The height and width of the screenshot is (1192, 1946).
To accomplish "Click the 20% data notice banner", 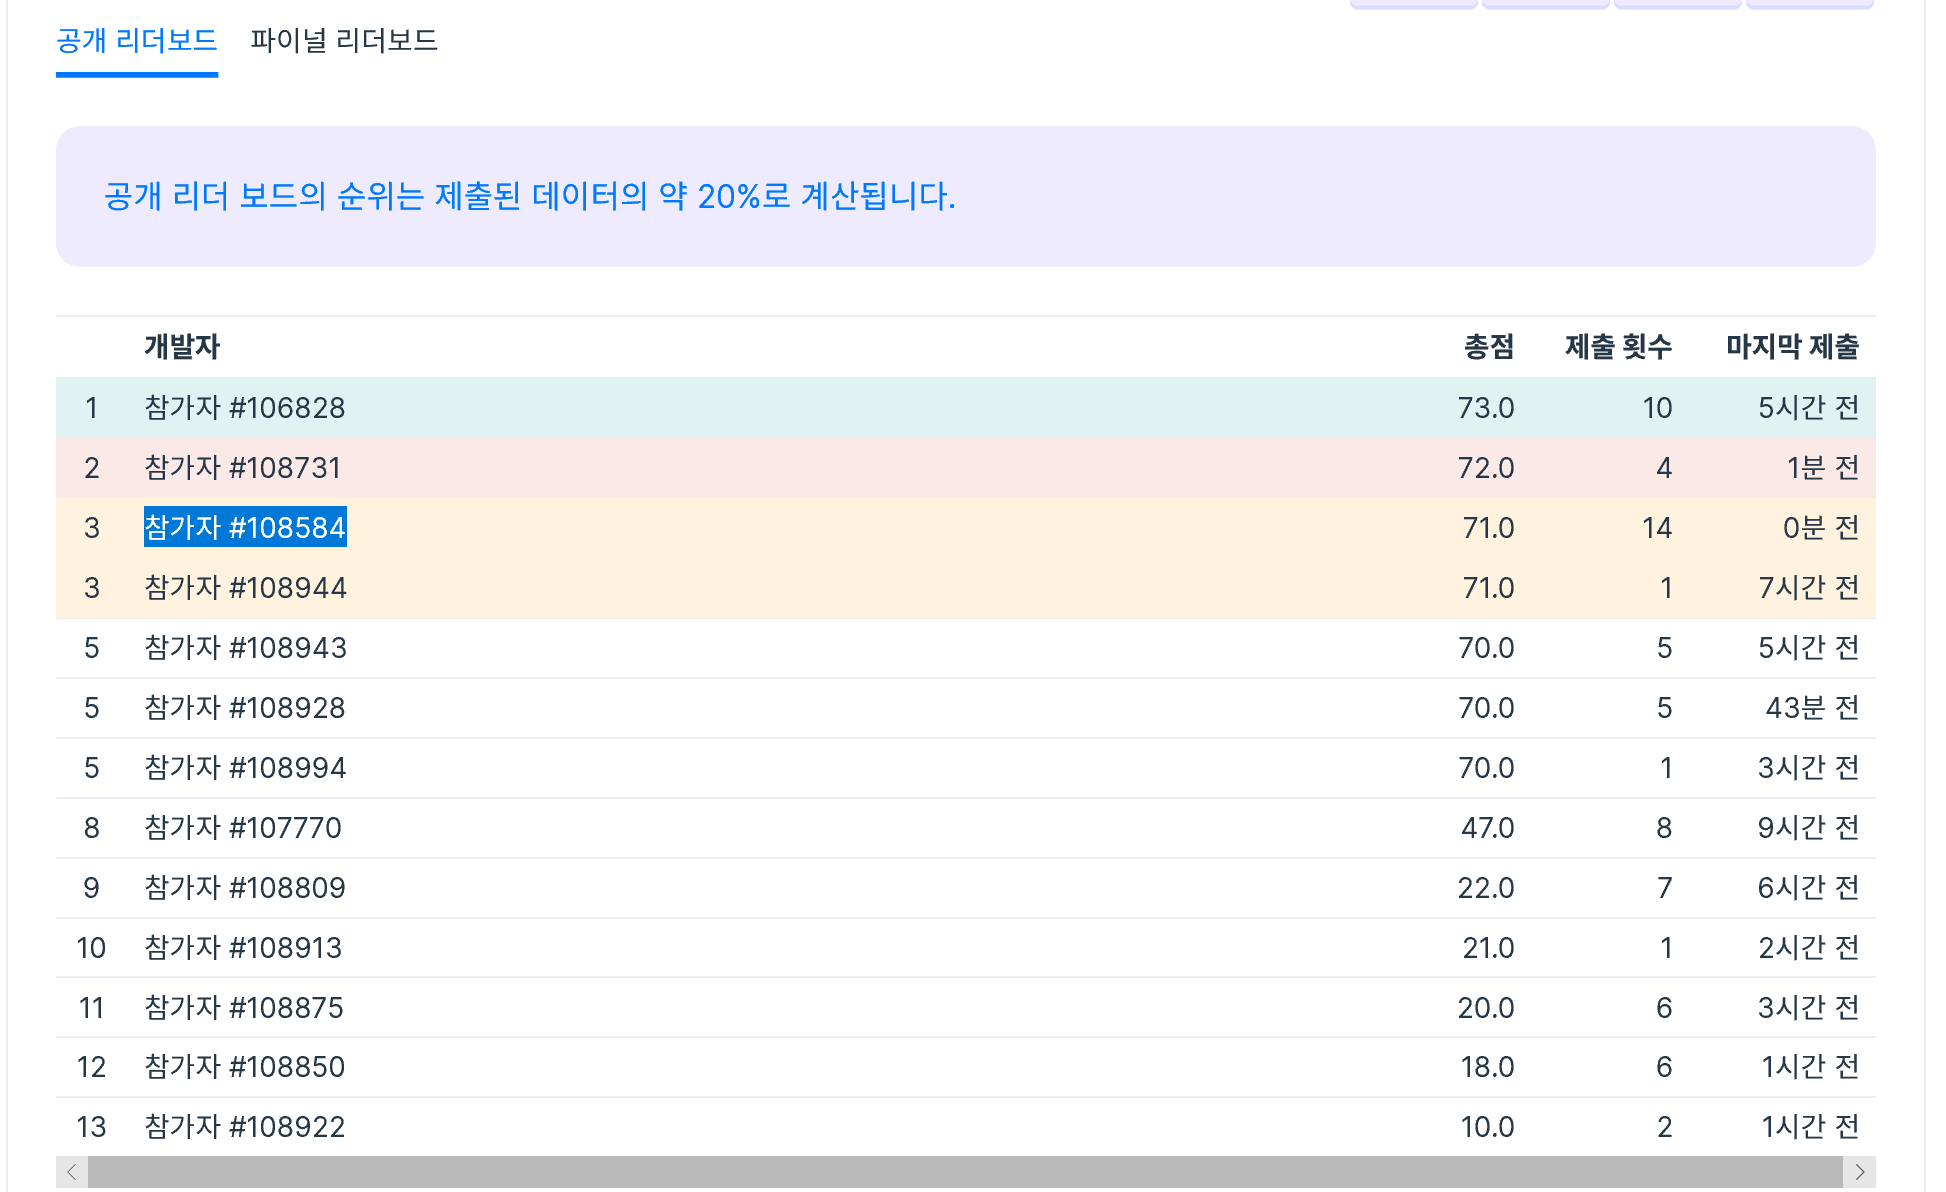I will click(530, 196).
